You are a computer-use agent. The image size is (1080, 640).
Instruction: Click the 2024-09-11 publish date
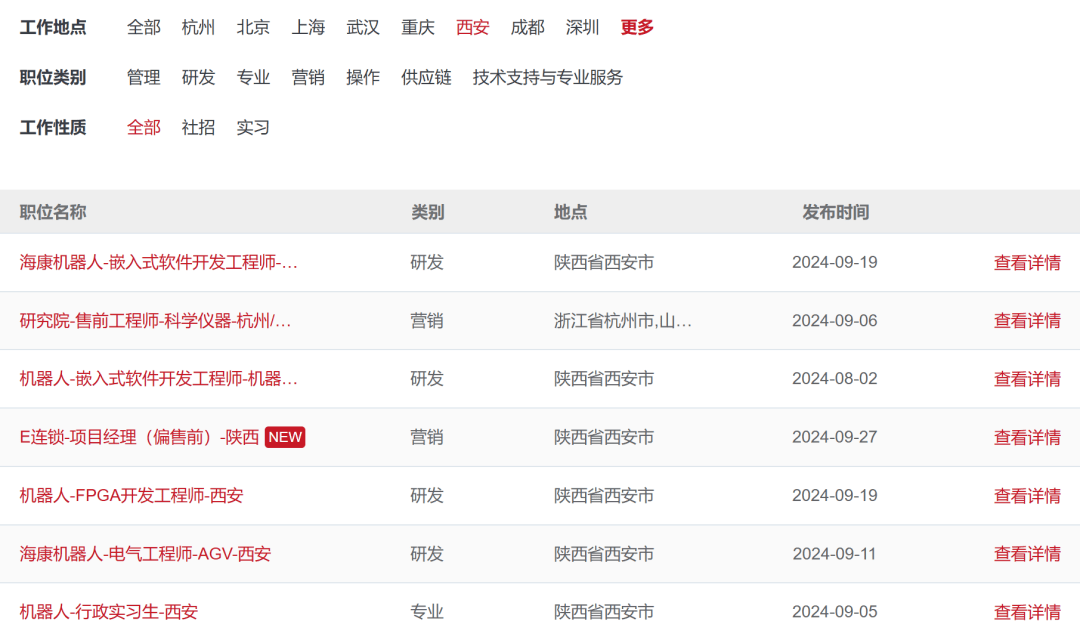point(835,554)
